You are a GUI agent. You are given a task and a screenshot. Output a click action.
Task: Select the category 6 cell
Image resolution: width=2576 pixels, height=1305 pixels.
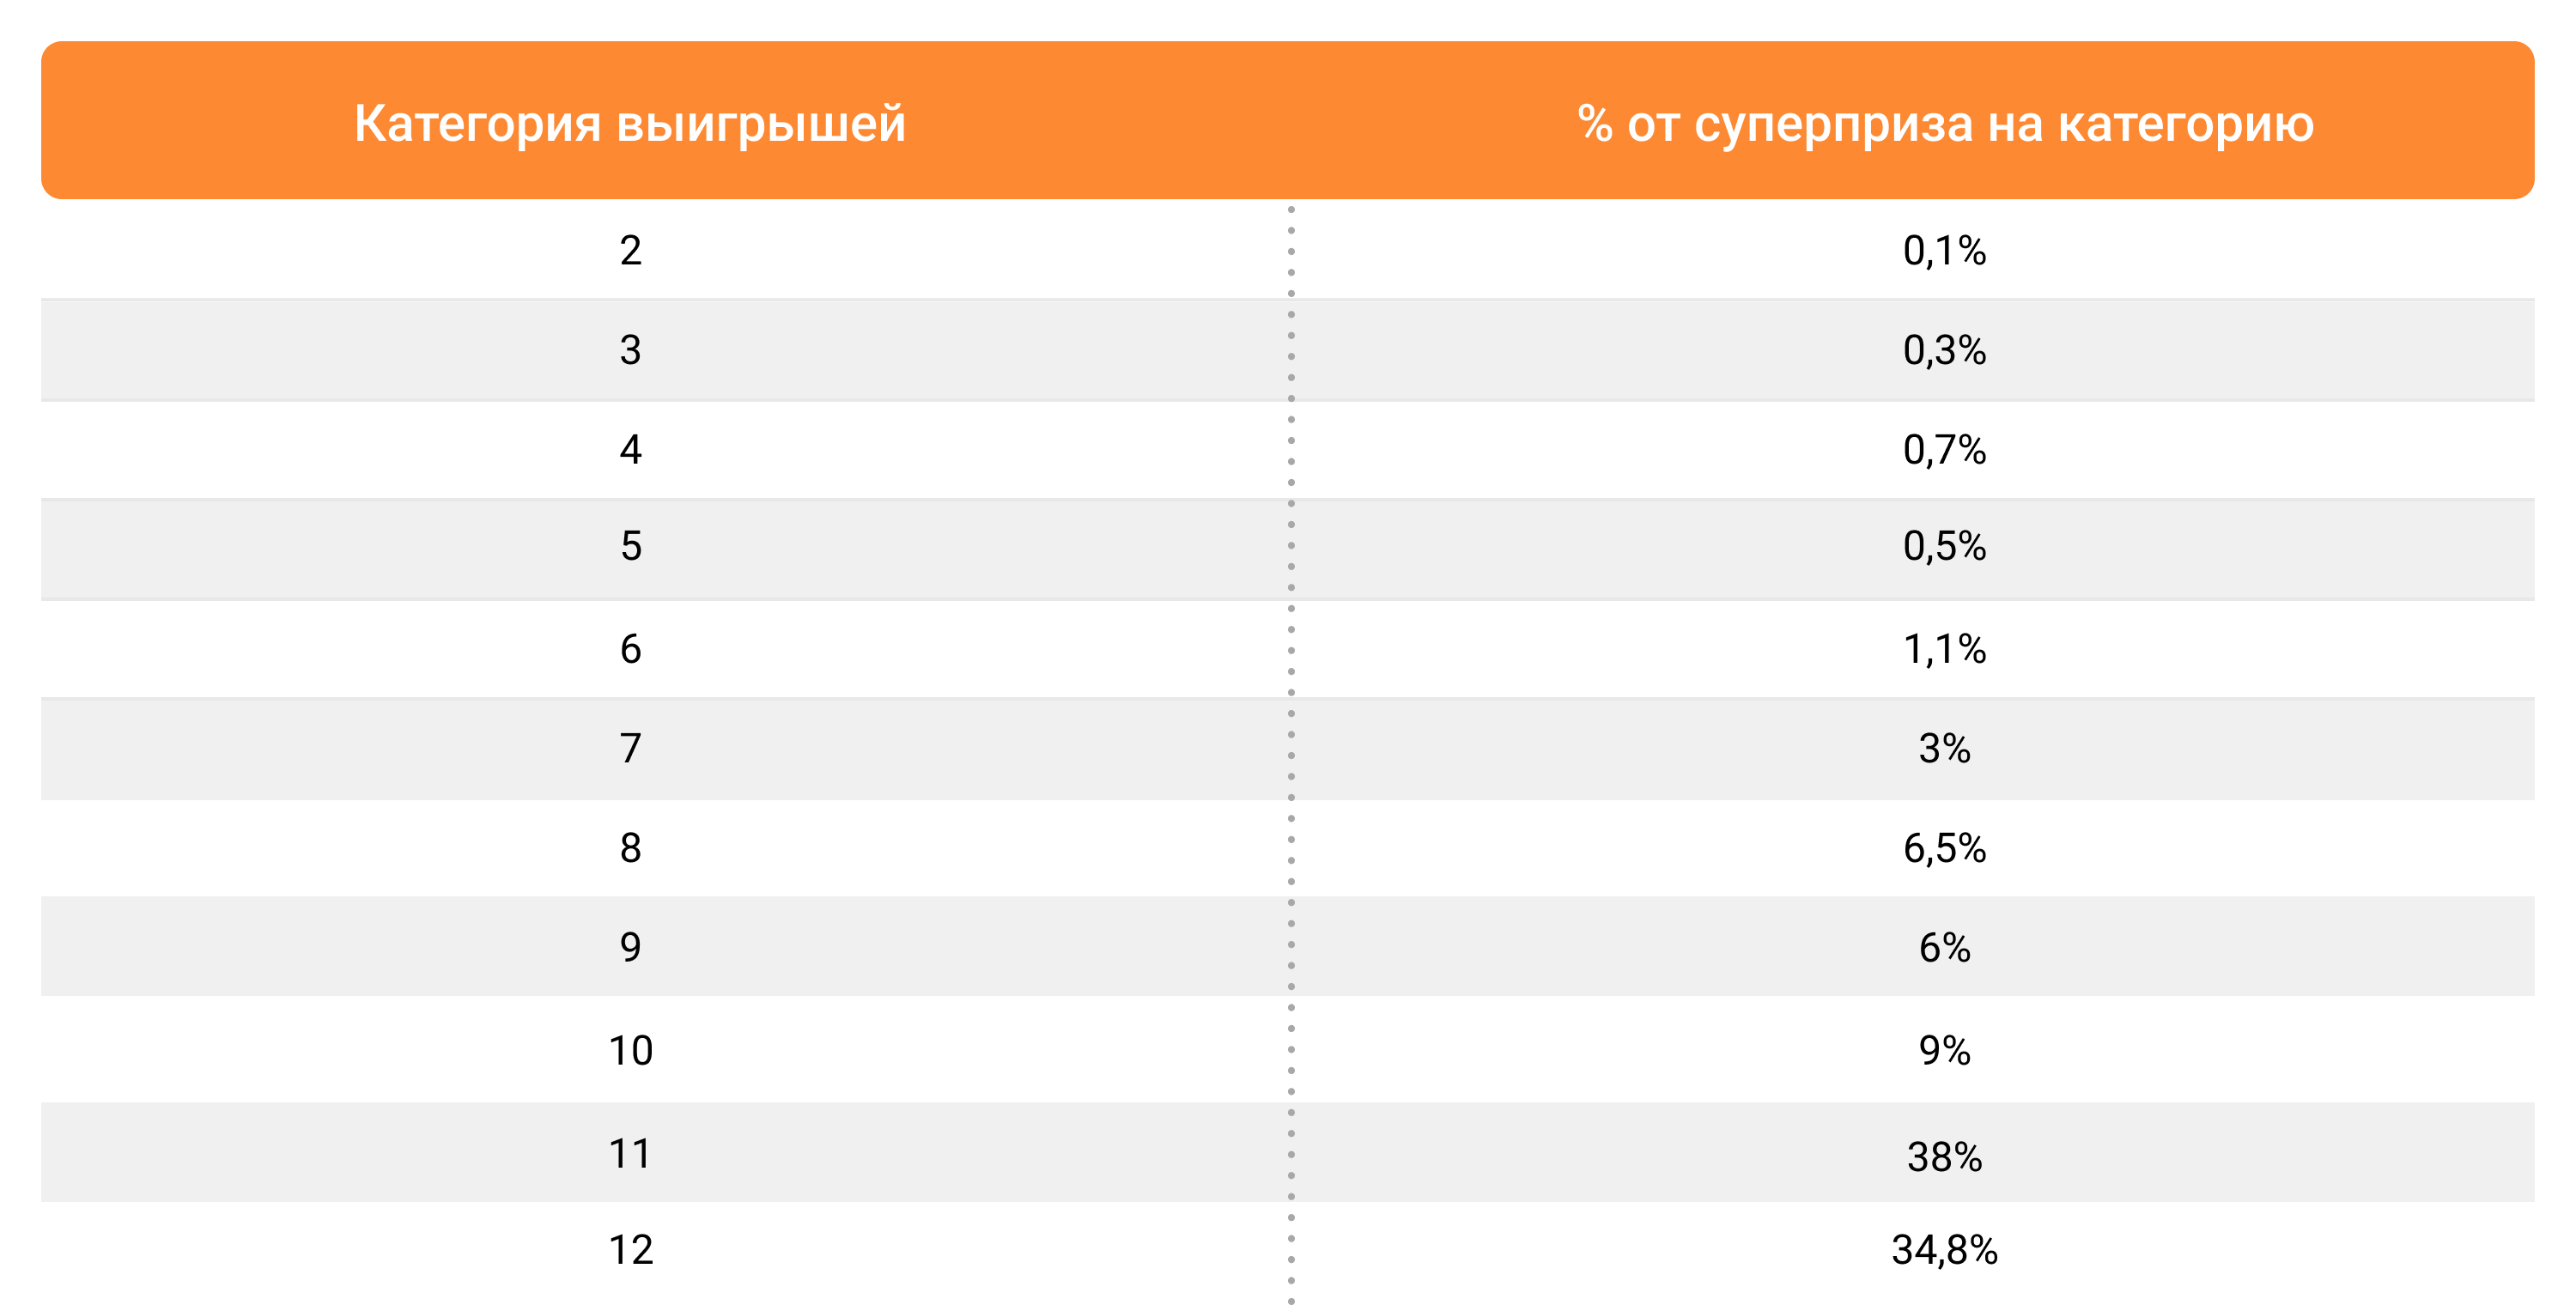click(x=630, y=649)
